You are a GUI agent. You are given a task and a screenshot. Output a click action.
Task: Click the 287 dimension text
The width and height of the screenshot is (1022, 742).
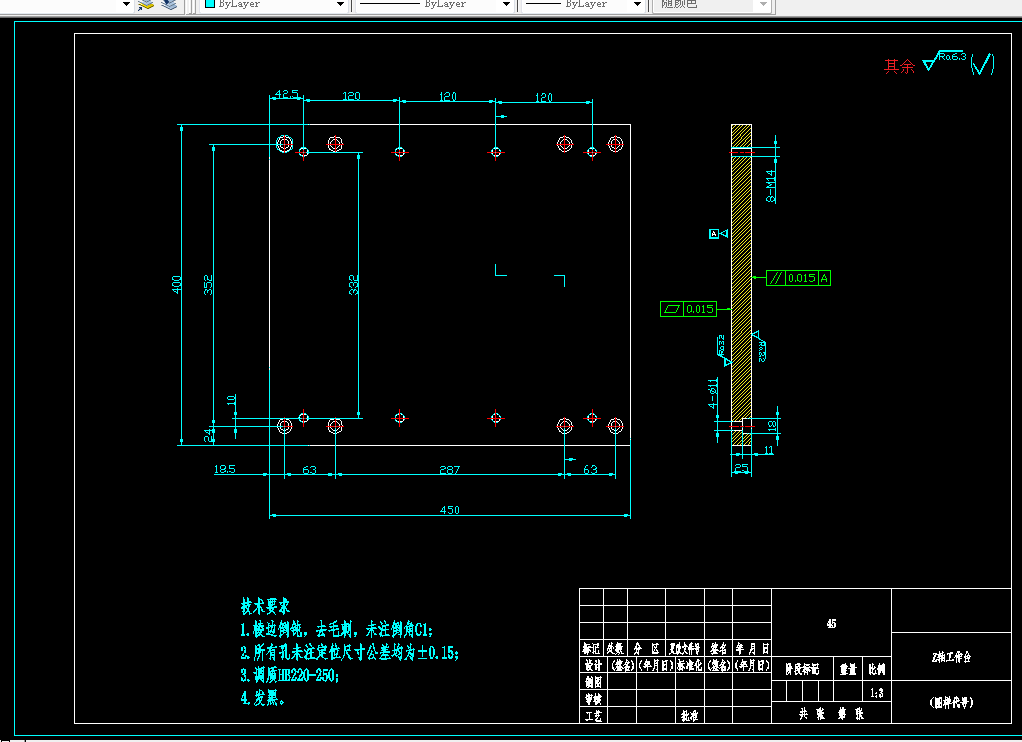[x=449, y=469]
